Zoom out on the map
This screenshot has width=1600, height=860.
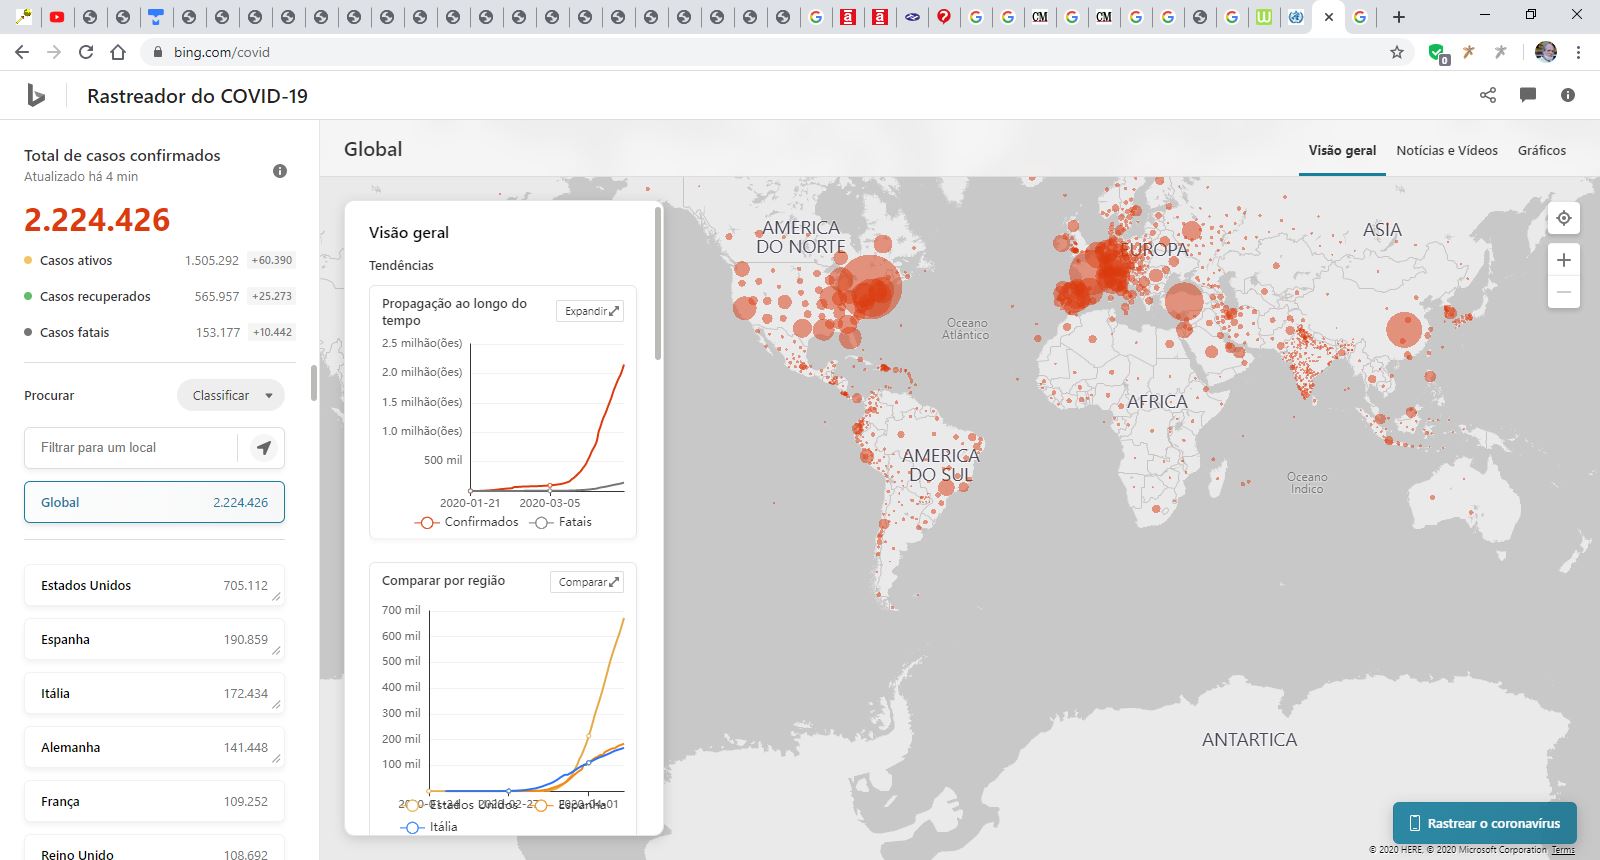coord(1564,292)
